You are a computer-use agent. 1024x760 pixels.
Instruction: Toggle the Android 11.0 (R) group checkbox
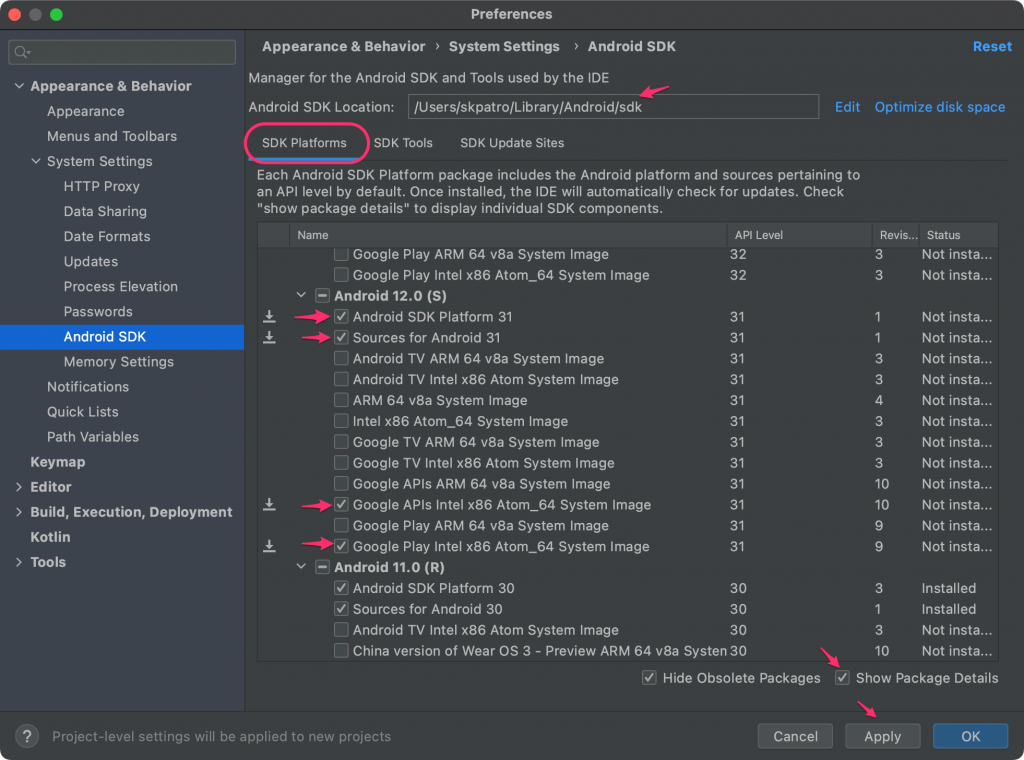pyautogui.click(x=323, y=567)
